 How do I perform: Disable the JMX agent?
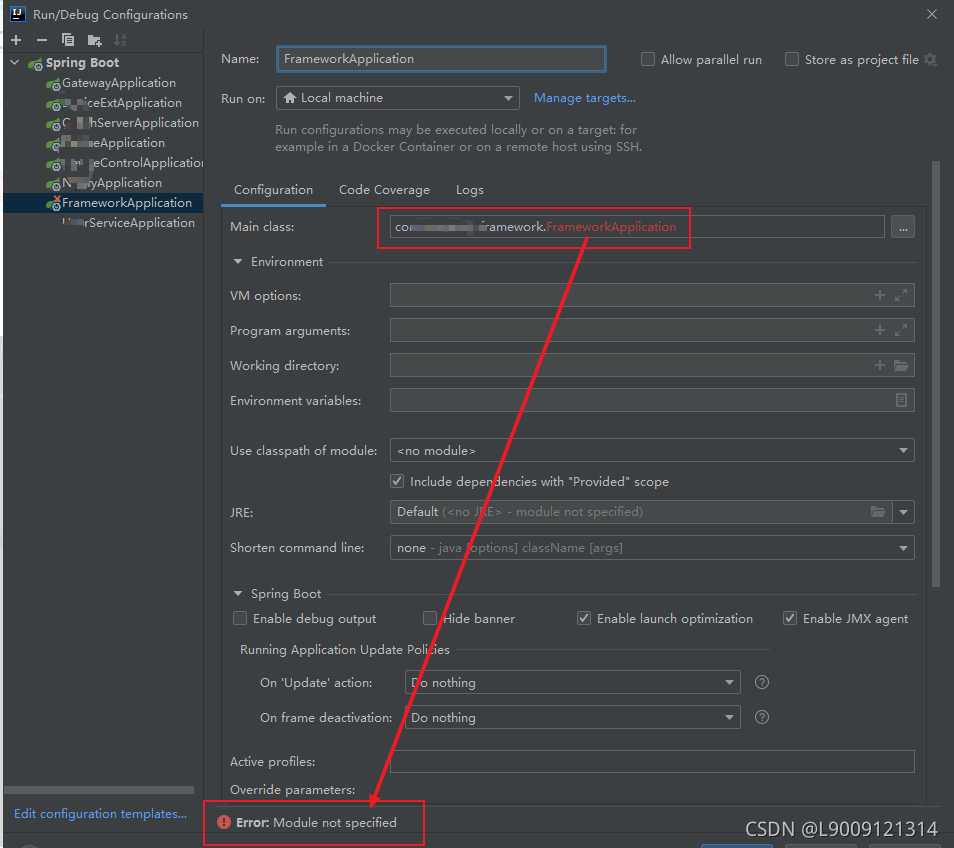(x=790, y=618)
